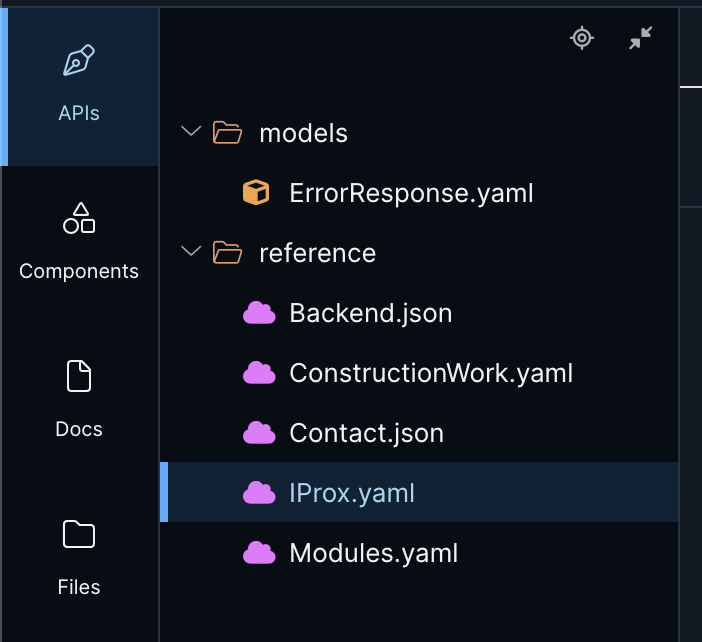Viewport: 702px width, 642px height.
Task: Click the models folder icon
Action: click(228, 133)
